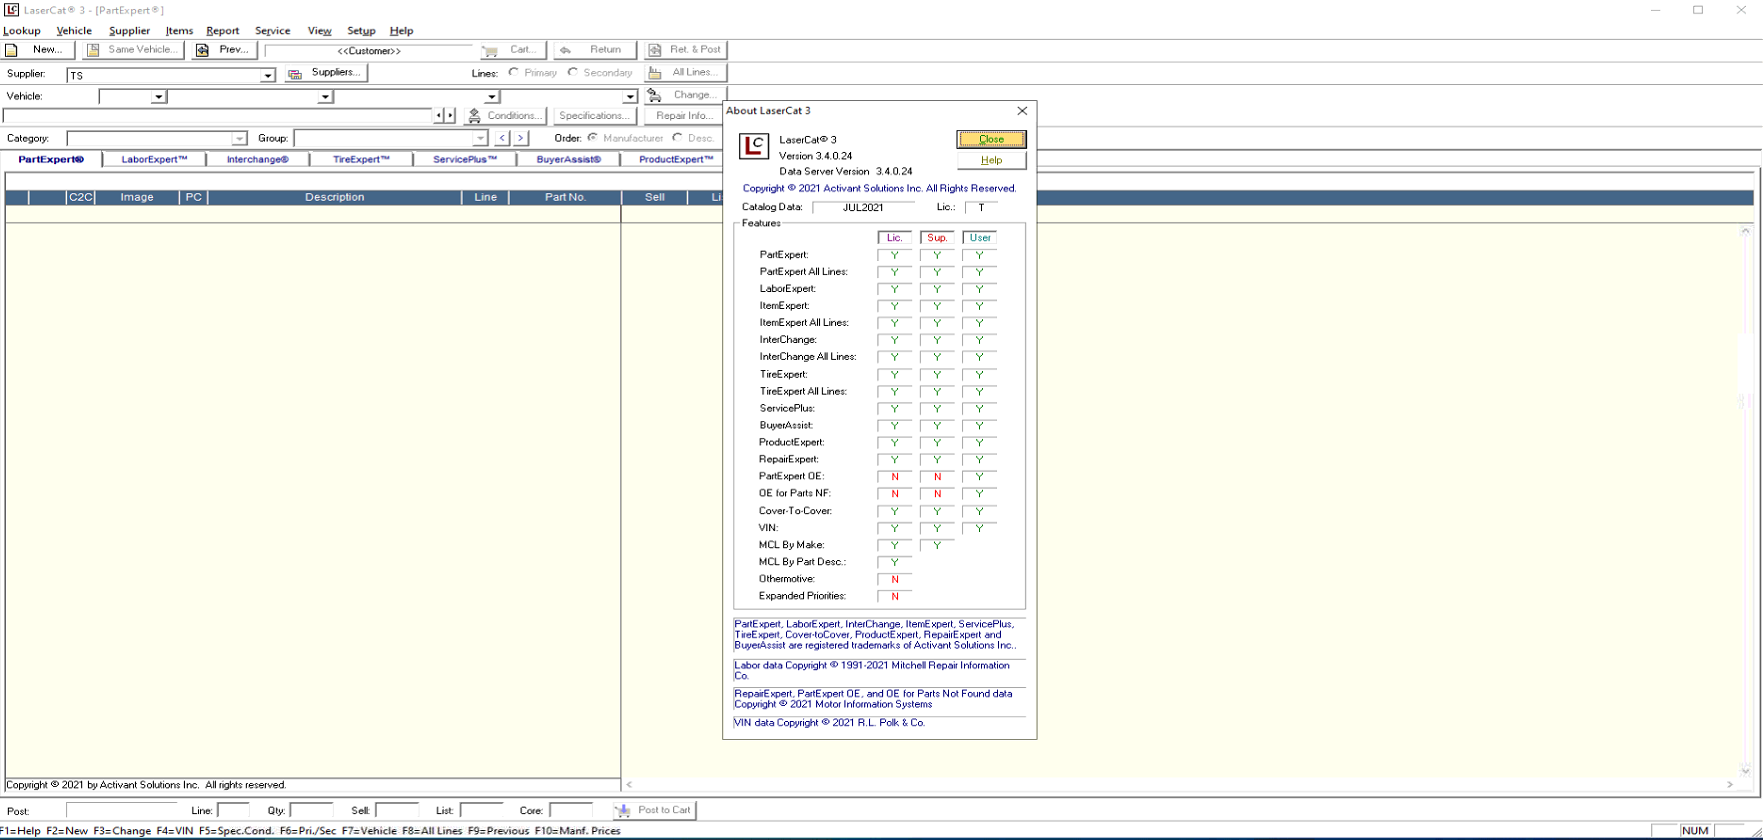
Task: Click the Catalog Data JUL2021 field
Action: [863, 208]
